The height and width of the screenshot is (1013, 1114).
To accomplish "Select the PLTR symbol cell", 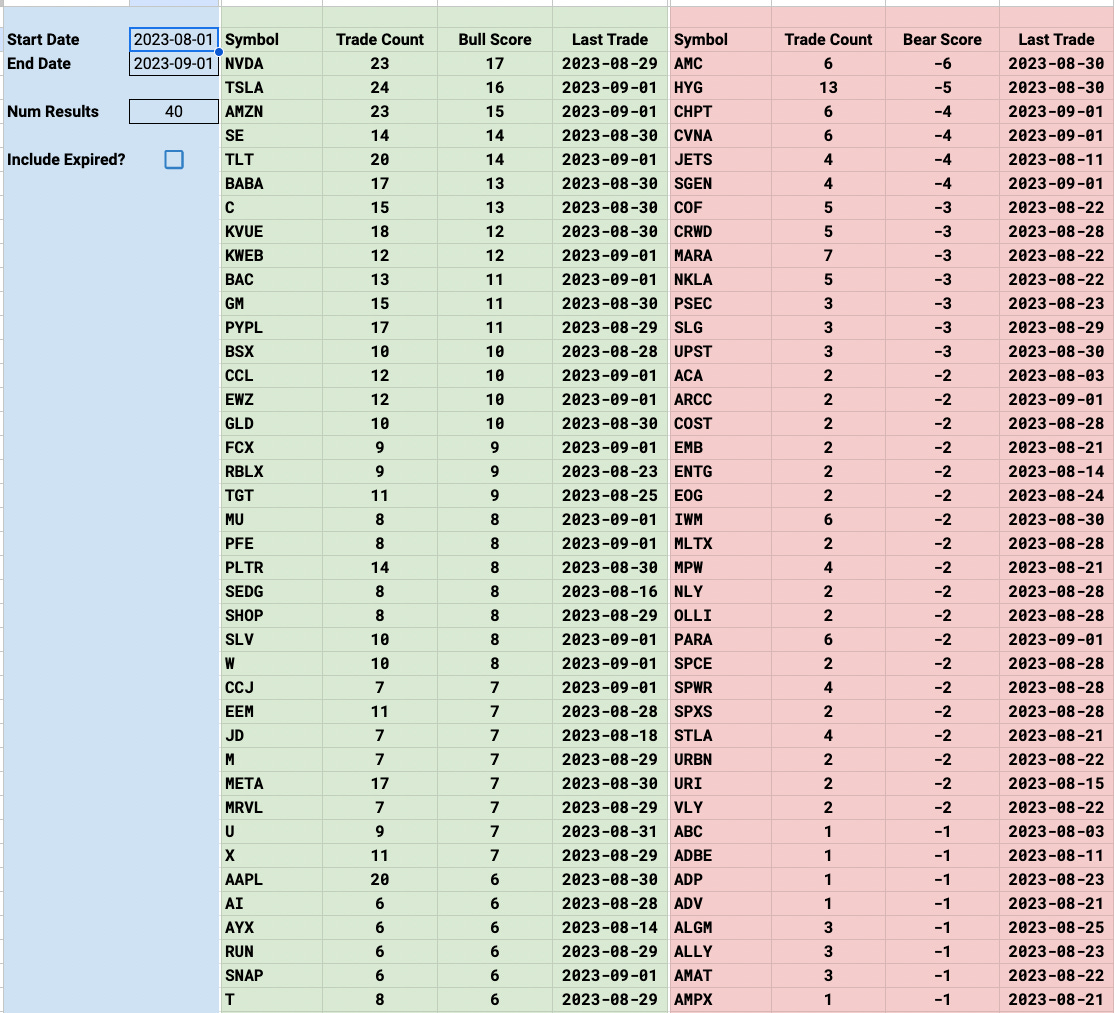I will (272, 568).
